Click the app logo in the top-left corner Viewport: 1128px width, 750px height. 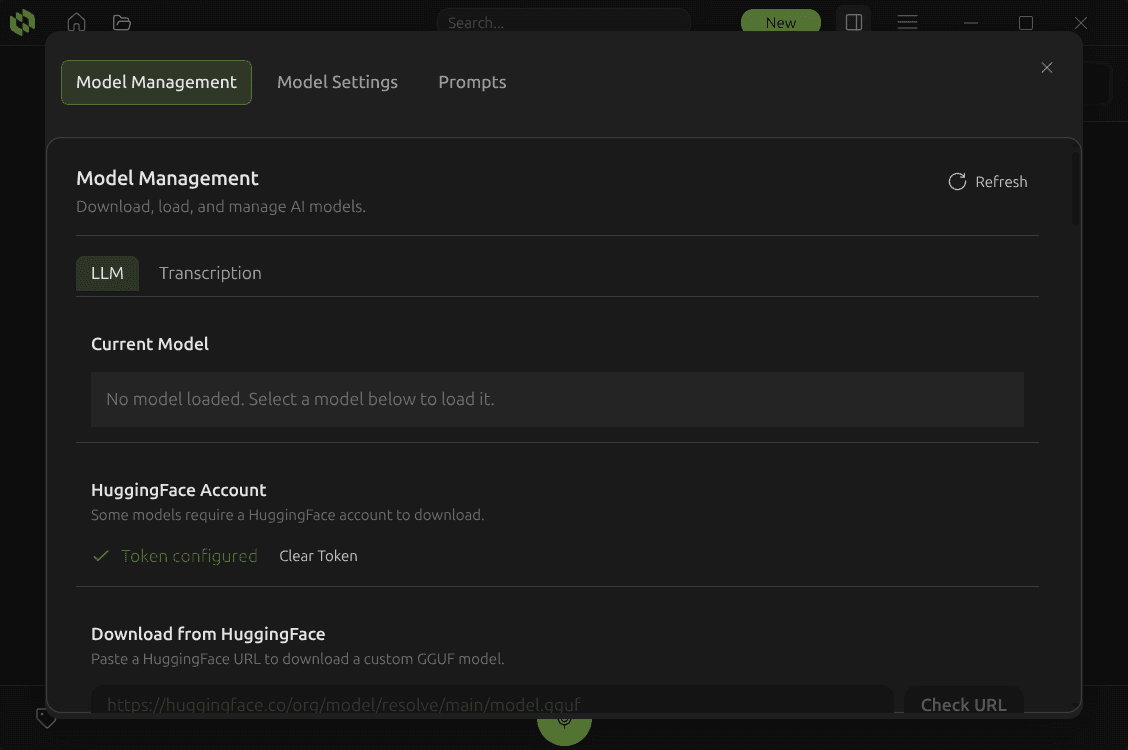22,22
